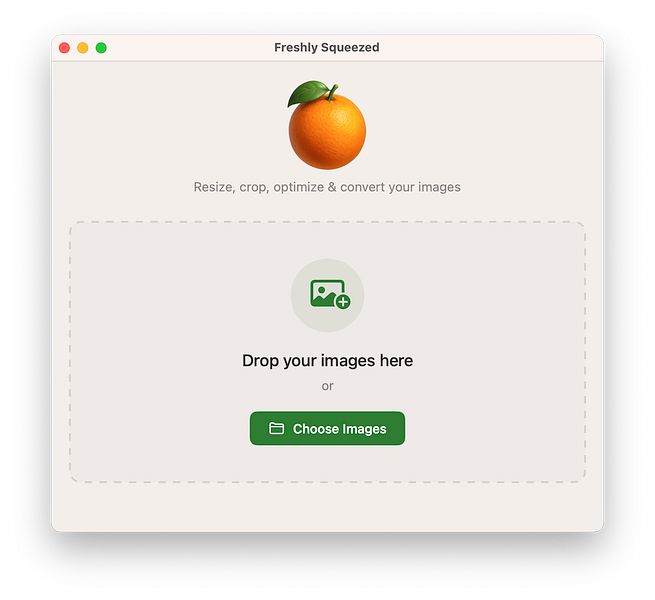
Task: Click the orange's green stem
Action: coord(333,92)
